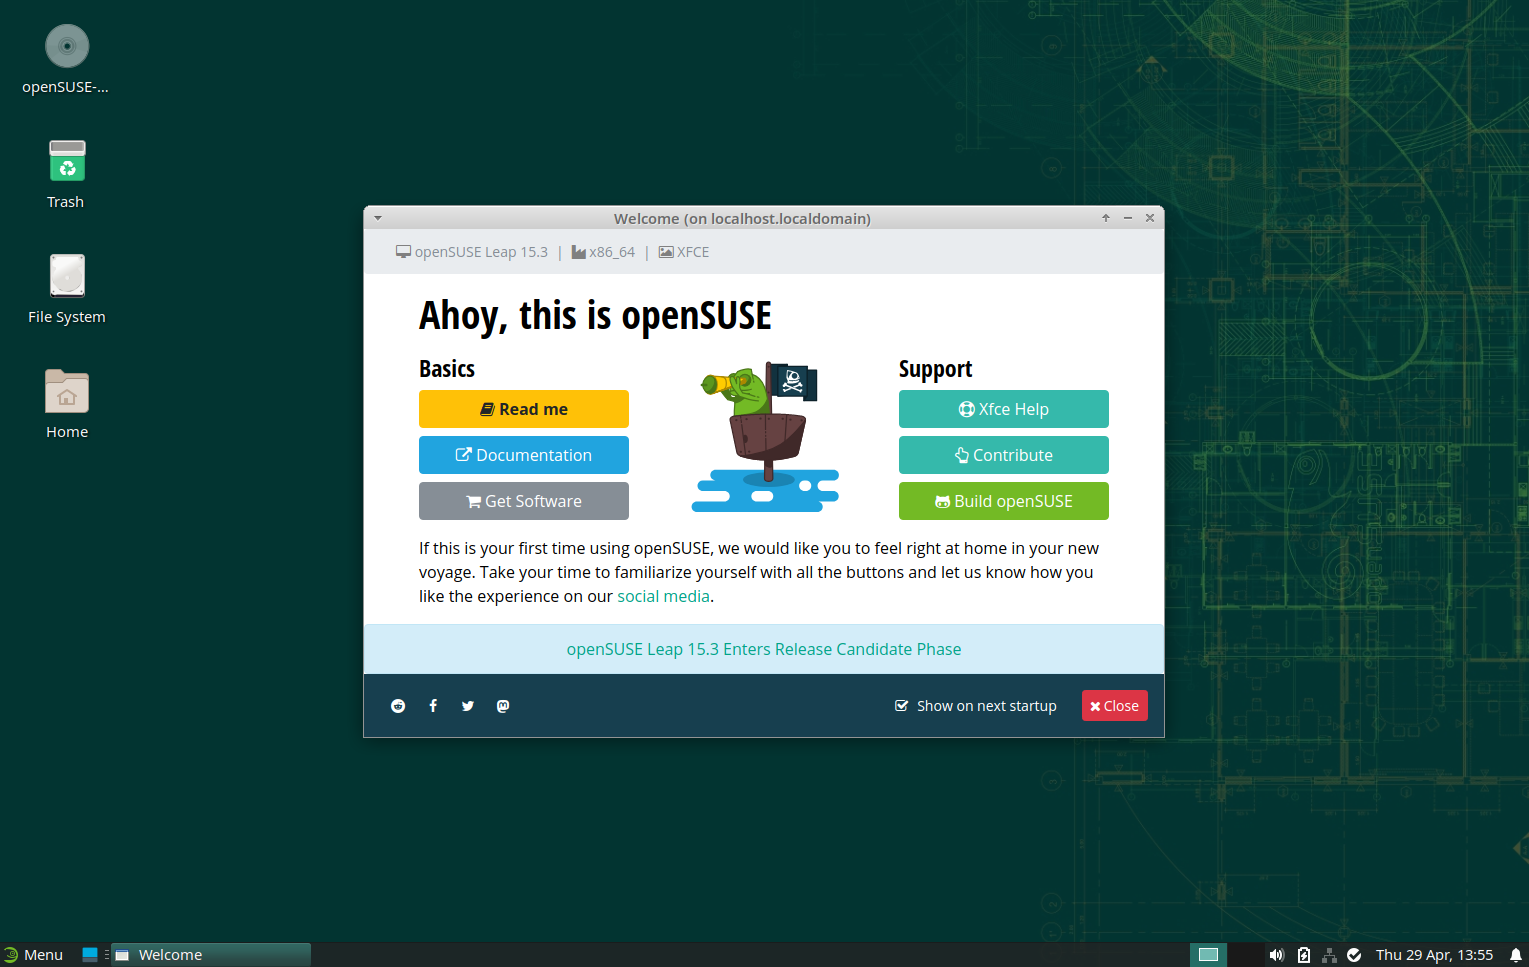Click the network connection tray icon
1529x967 pixels.
point(1329,955)
